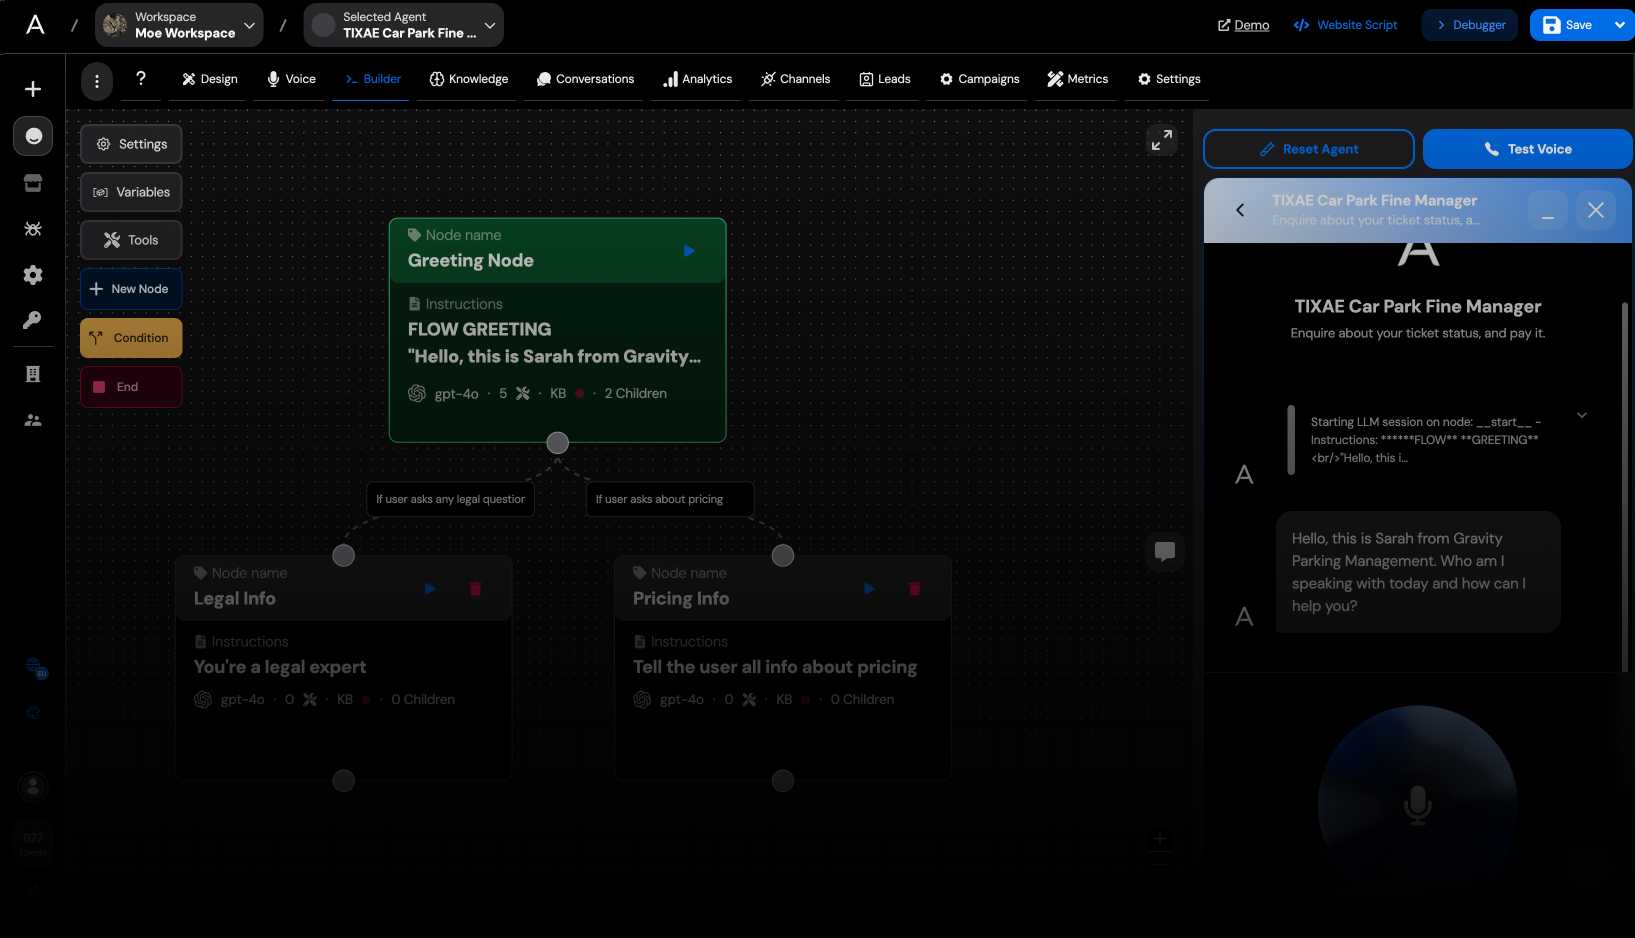Click the comment bubble icon on the canvas

point(1165,552)
